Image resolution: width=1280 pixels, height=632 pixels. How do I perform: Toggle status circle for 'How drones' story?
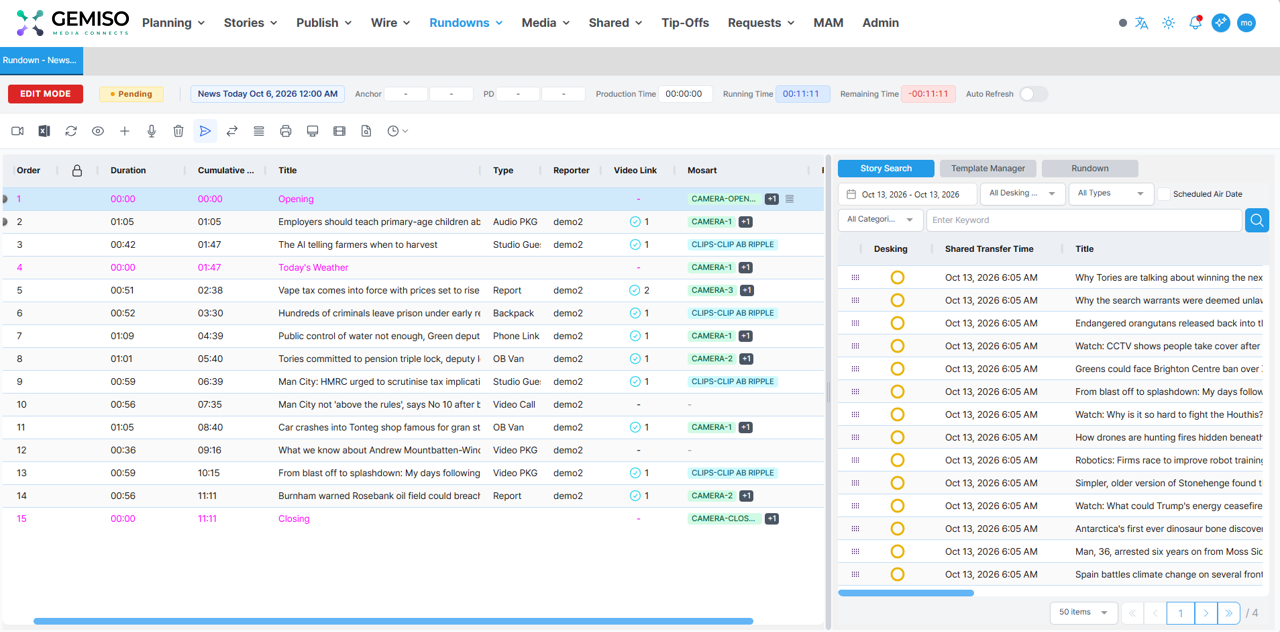point(897,437)
